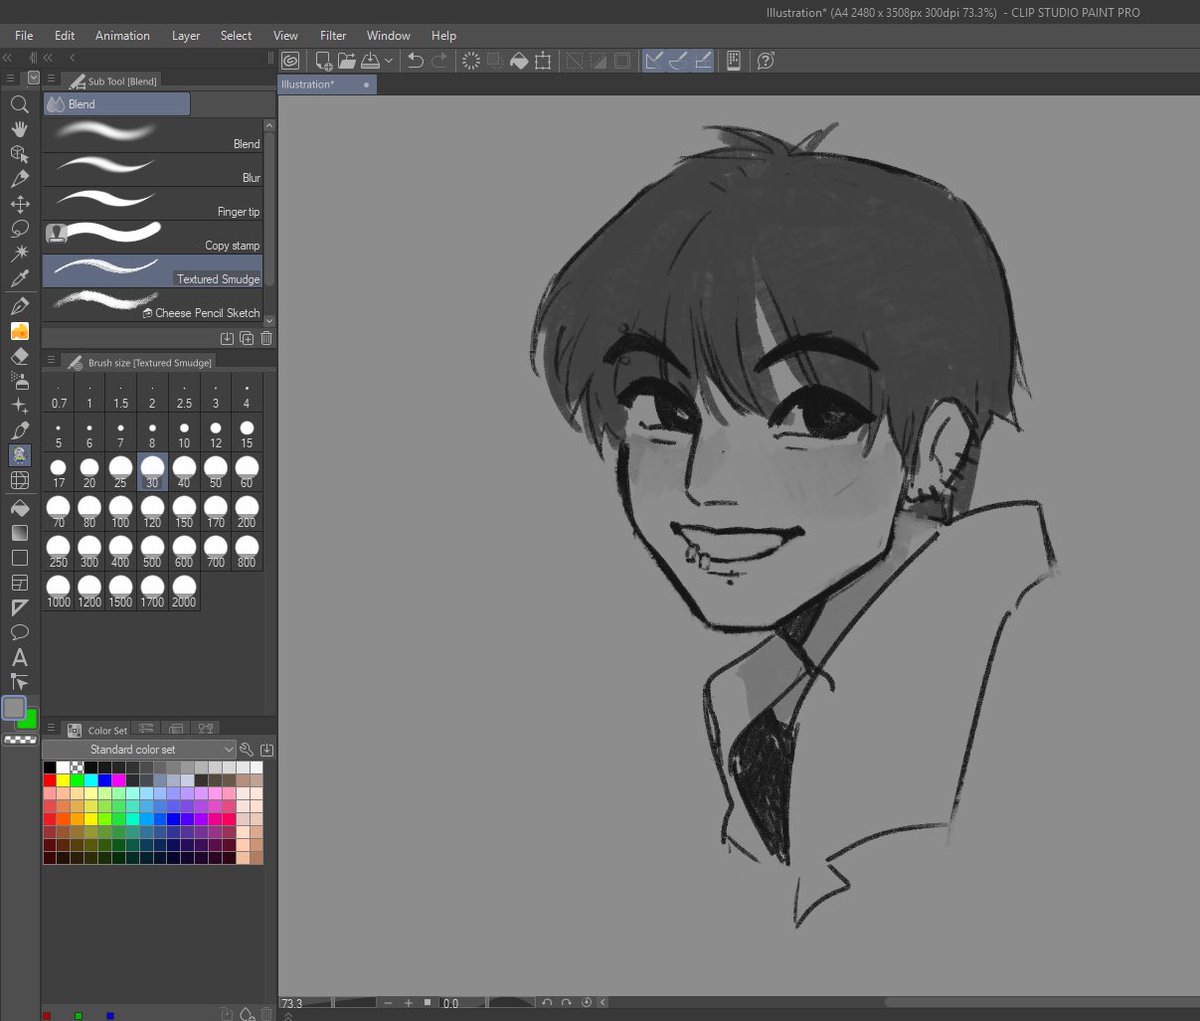
Task: Select the Fill bucket tool in toolbox
Action: pyautogui.click(x=19, y=508)
